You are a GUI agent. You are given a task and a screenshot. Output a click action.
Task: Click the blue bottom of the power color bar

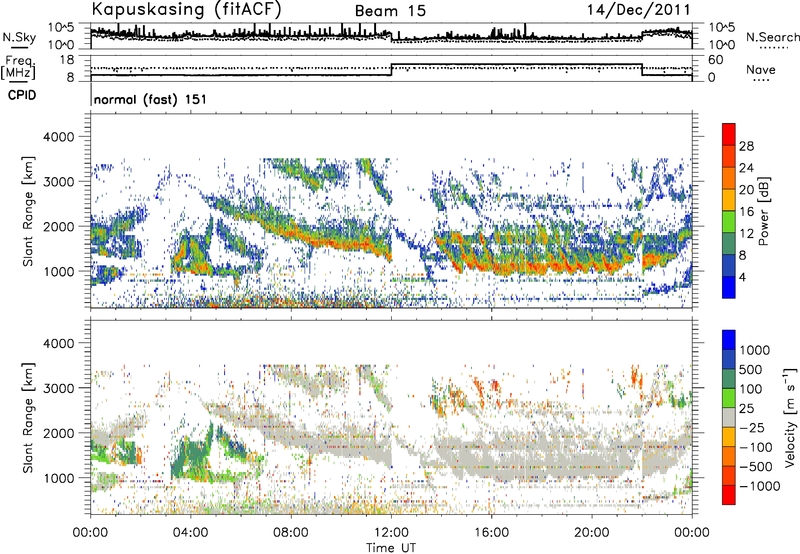(729, 287)
